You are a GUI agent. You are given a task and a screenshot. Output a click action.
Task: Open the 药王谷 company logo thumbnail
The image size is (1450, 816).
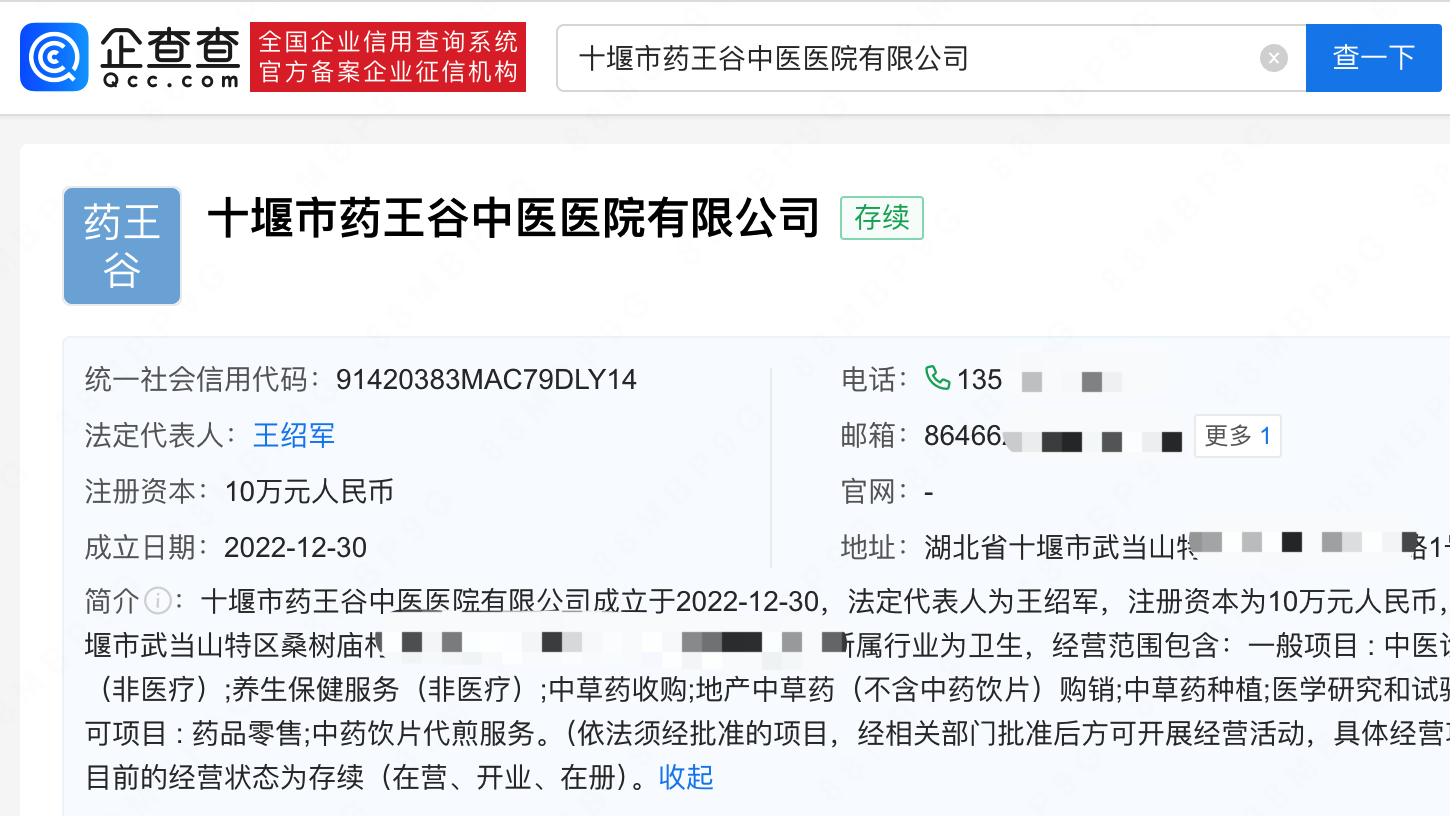tap(122, 246)
